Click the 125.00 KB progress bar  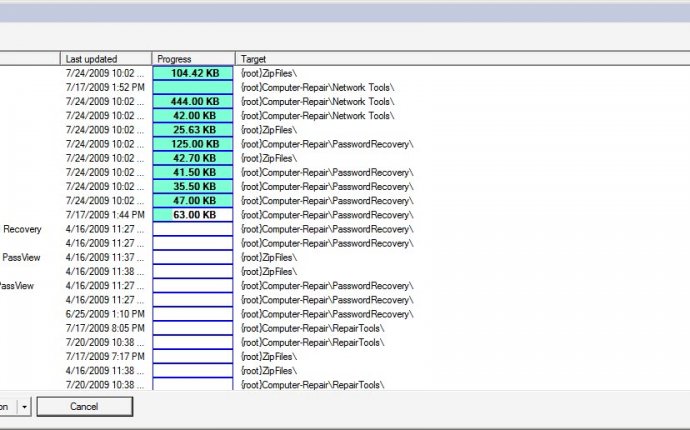[193, 144]
